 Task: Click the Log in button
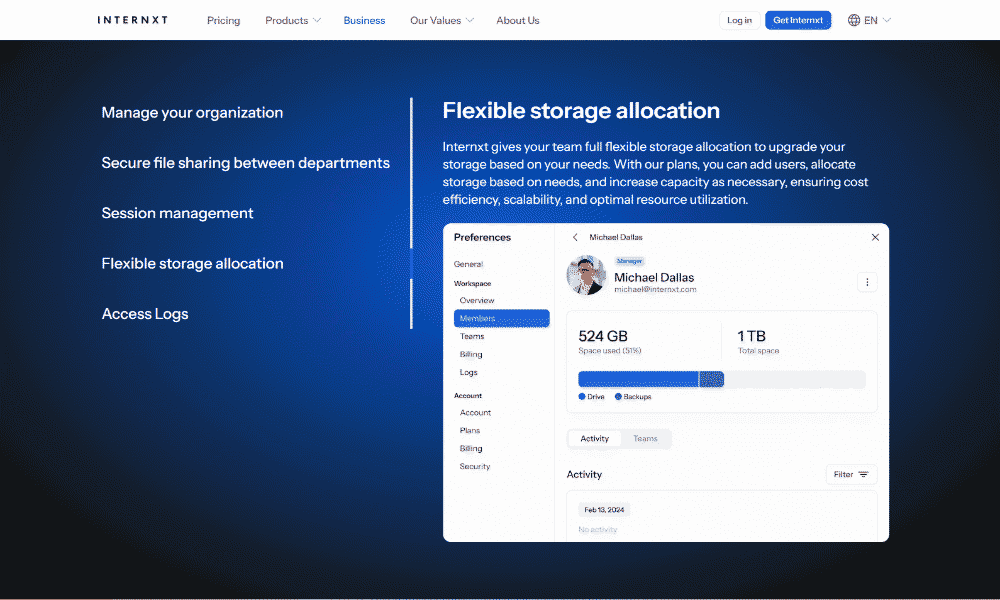point(739,20)
